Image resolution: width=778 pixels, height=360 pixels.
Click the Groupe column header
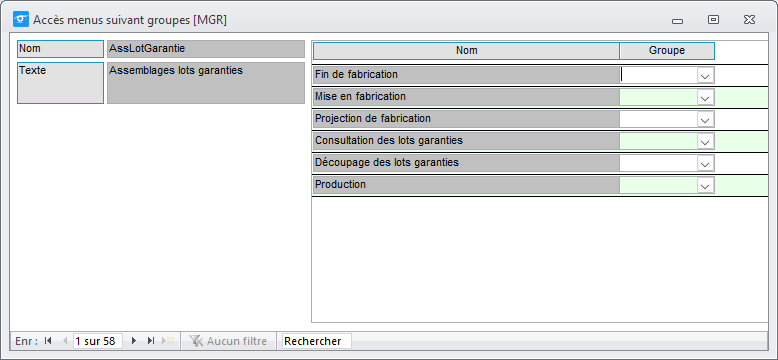tap(667, 51)
